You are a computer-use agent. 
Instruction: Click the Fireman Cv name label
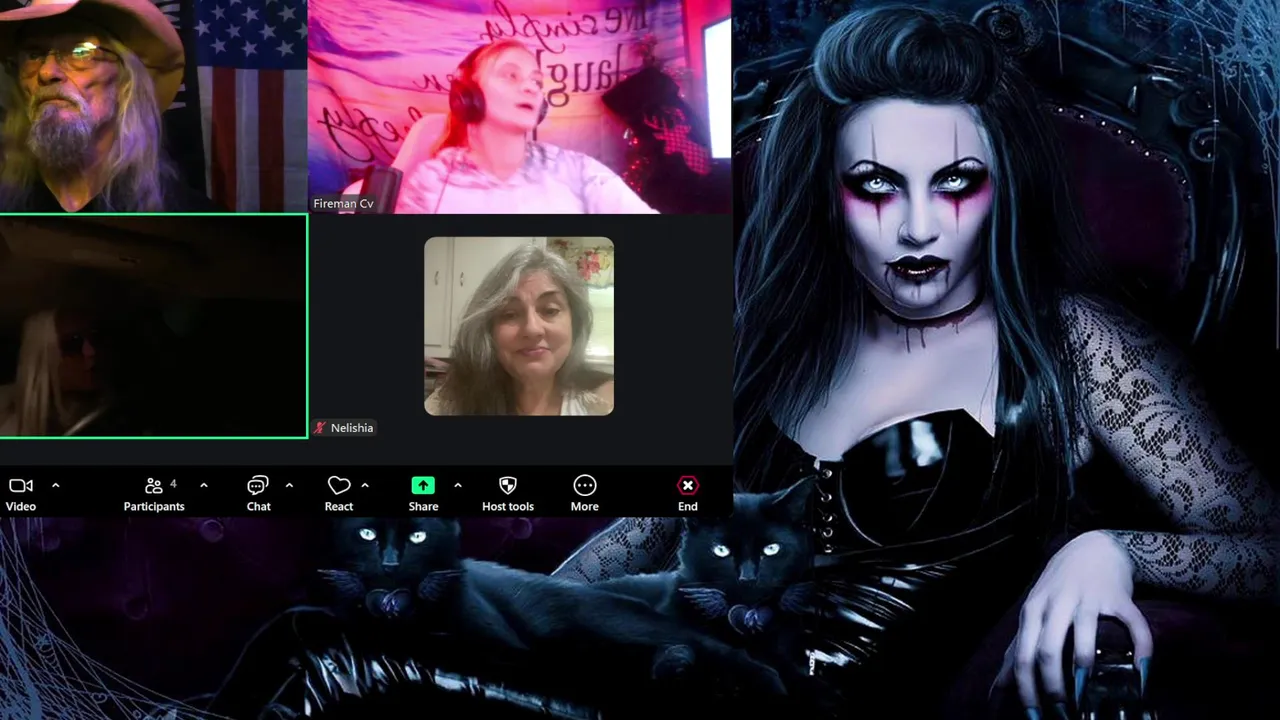[343, 204]
